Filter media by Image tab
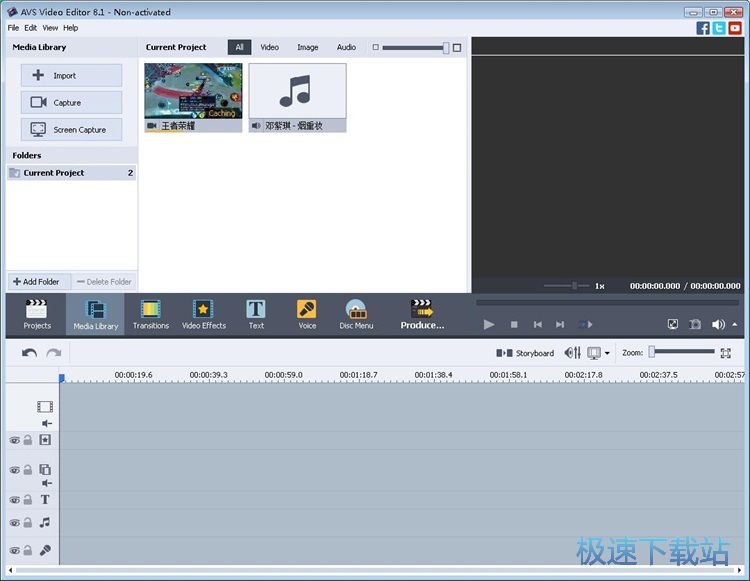The width and height of the screenshot is (750, 581). coord(307,47)
